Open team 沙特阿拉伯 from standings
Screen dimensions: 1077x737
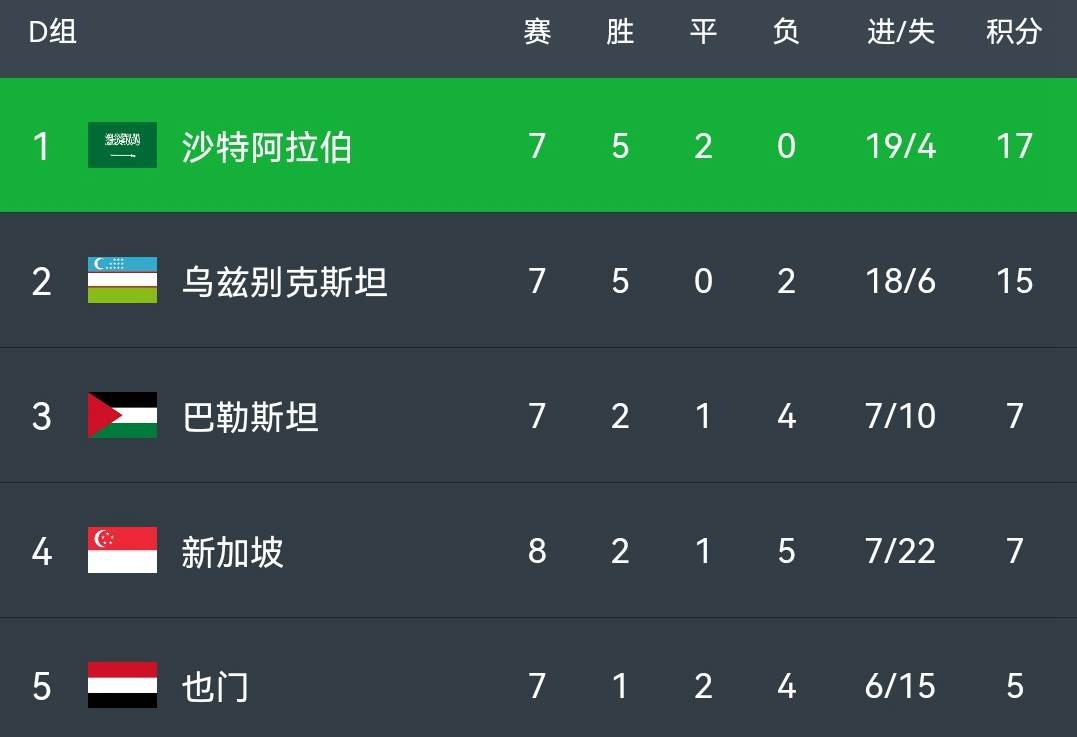tap(267, 147)
